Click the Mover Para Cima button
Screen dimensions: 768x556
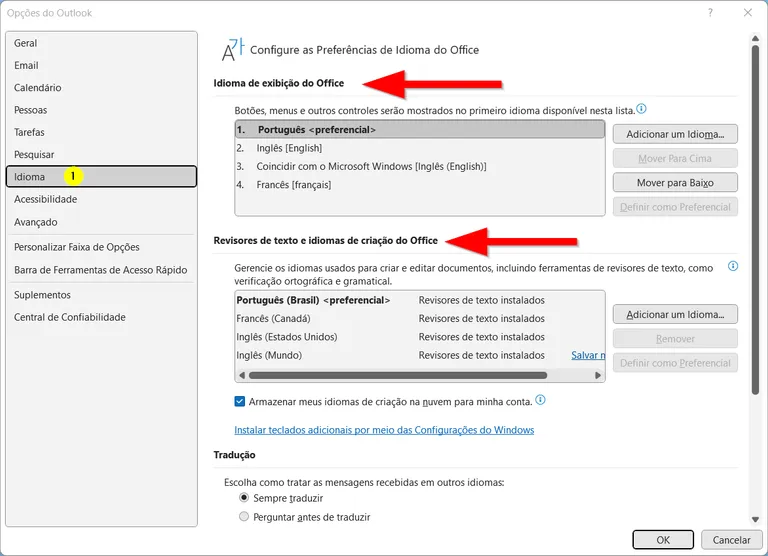pos(675,158)
